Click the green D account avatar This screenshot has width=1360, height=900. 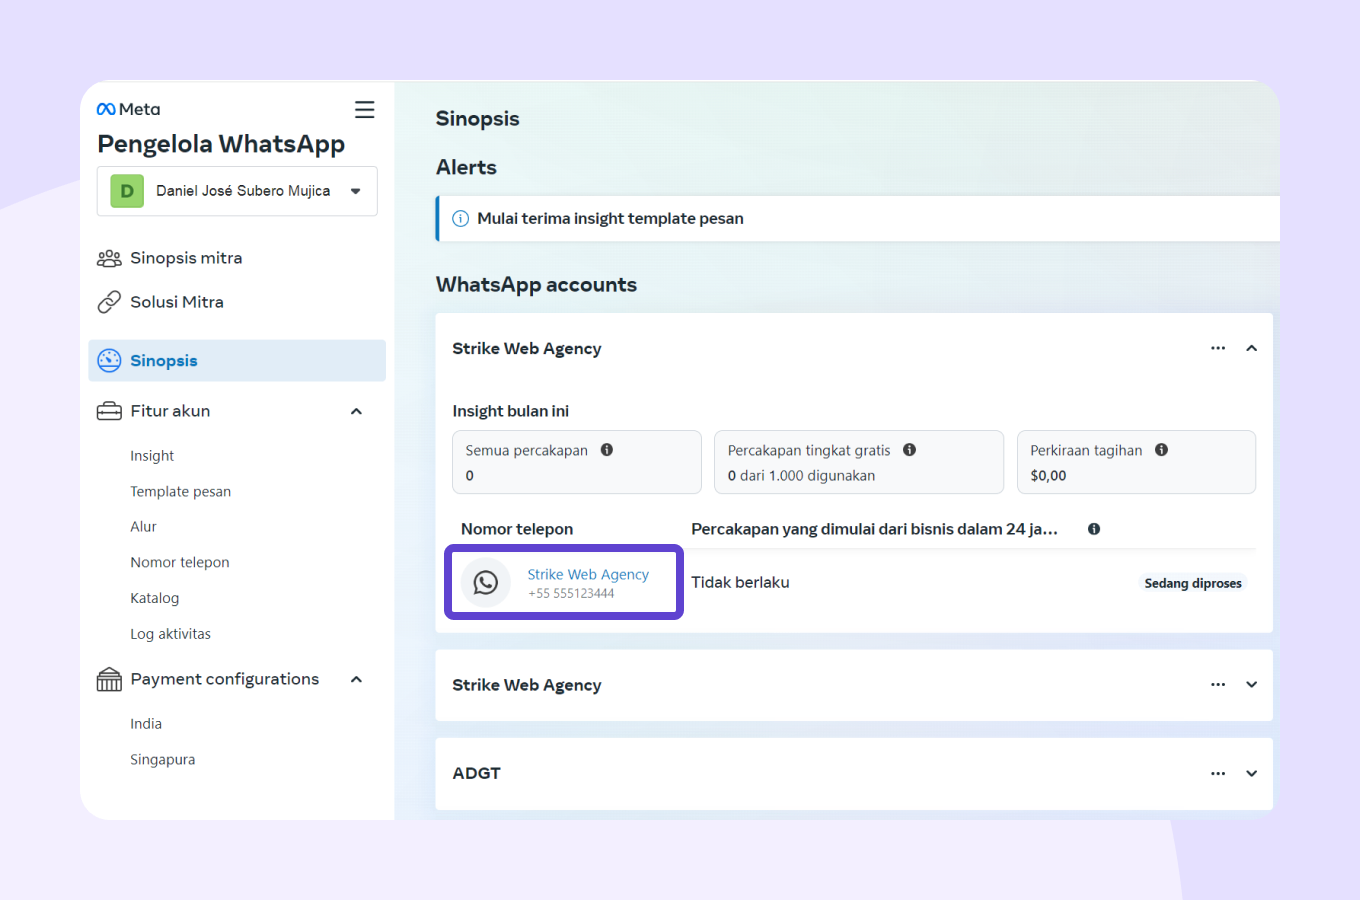click(x=127, y=191)
